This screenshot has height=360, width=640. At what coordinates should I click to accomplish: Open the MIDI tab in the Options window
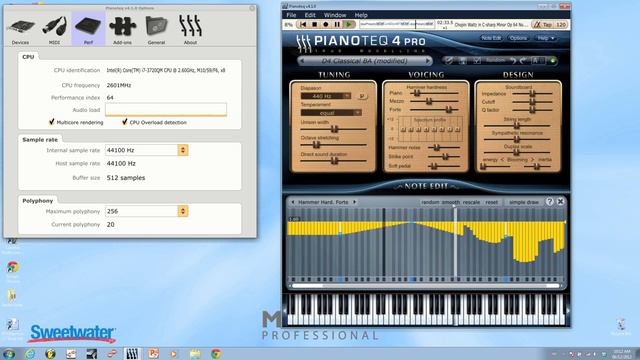pos(54,29)
